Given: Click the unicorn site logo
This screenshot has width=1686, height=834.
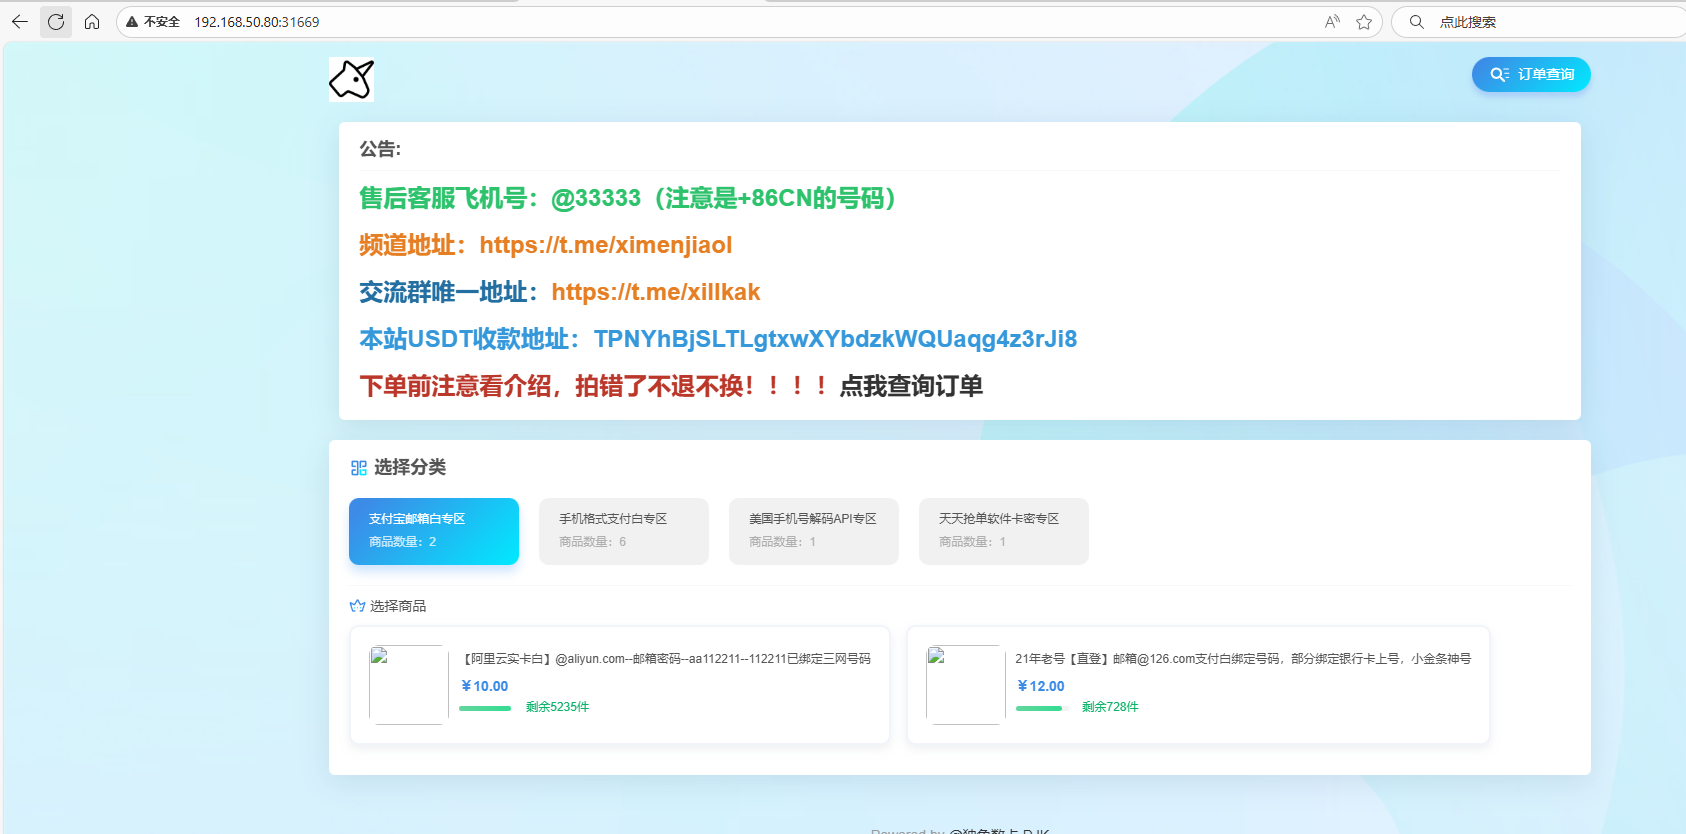Looking at the screenshot, I should coord(351,79).
